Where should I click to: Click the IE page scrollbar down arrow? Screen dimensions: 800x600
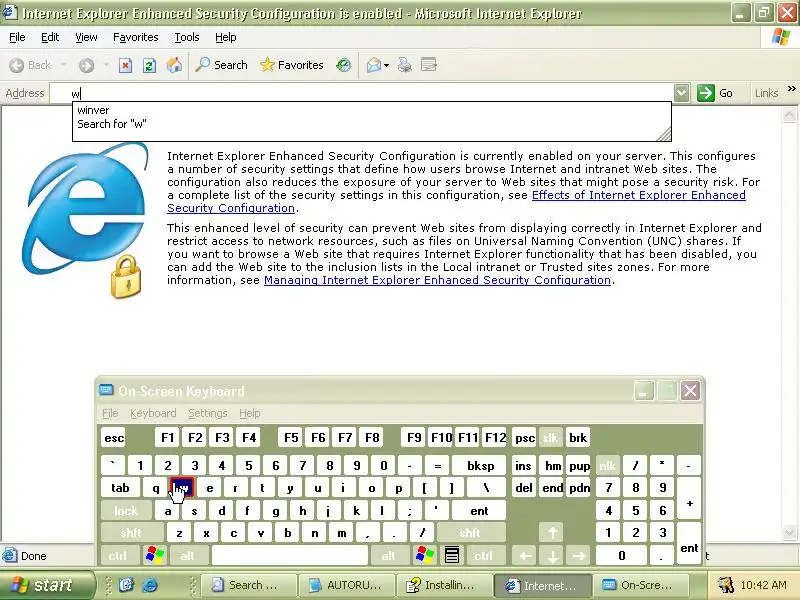(789, 533)
